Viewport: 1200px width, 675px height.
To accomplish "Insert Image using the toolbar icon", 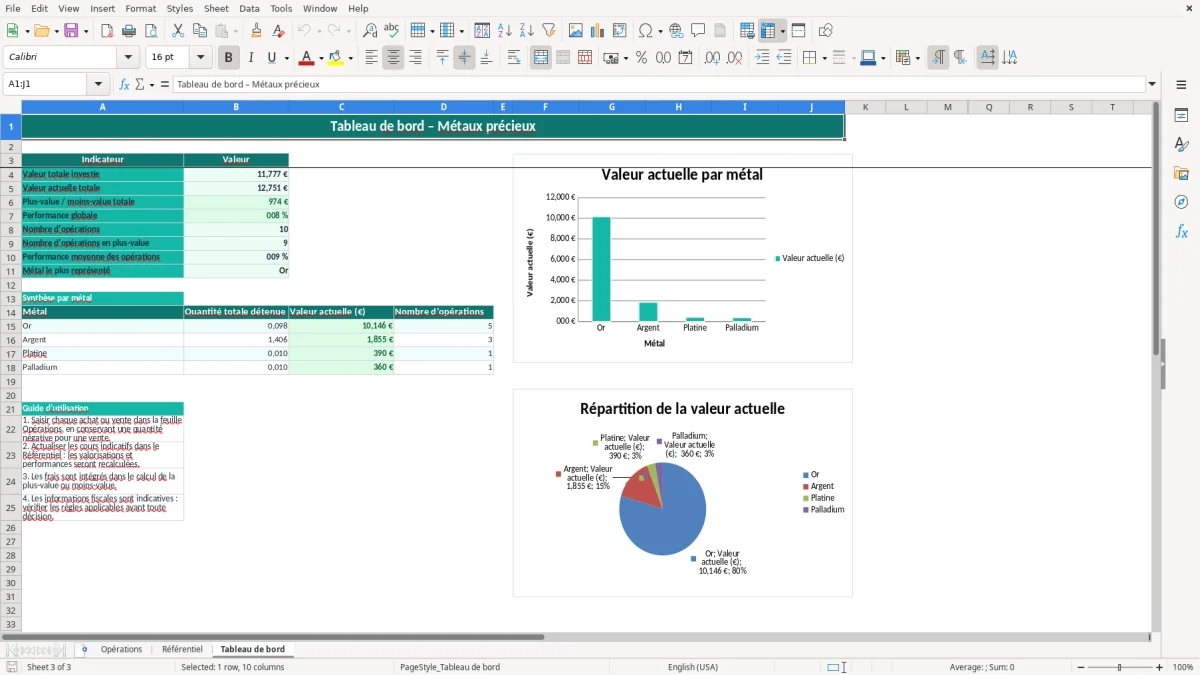I will click(576, 31).
